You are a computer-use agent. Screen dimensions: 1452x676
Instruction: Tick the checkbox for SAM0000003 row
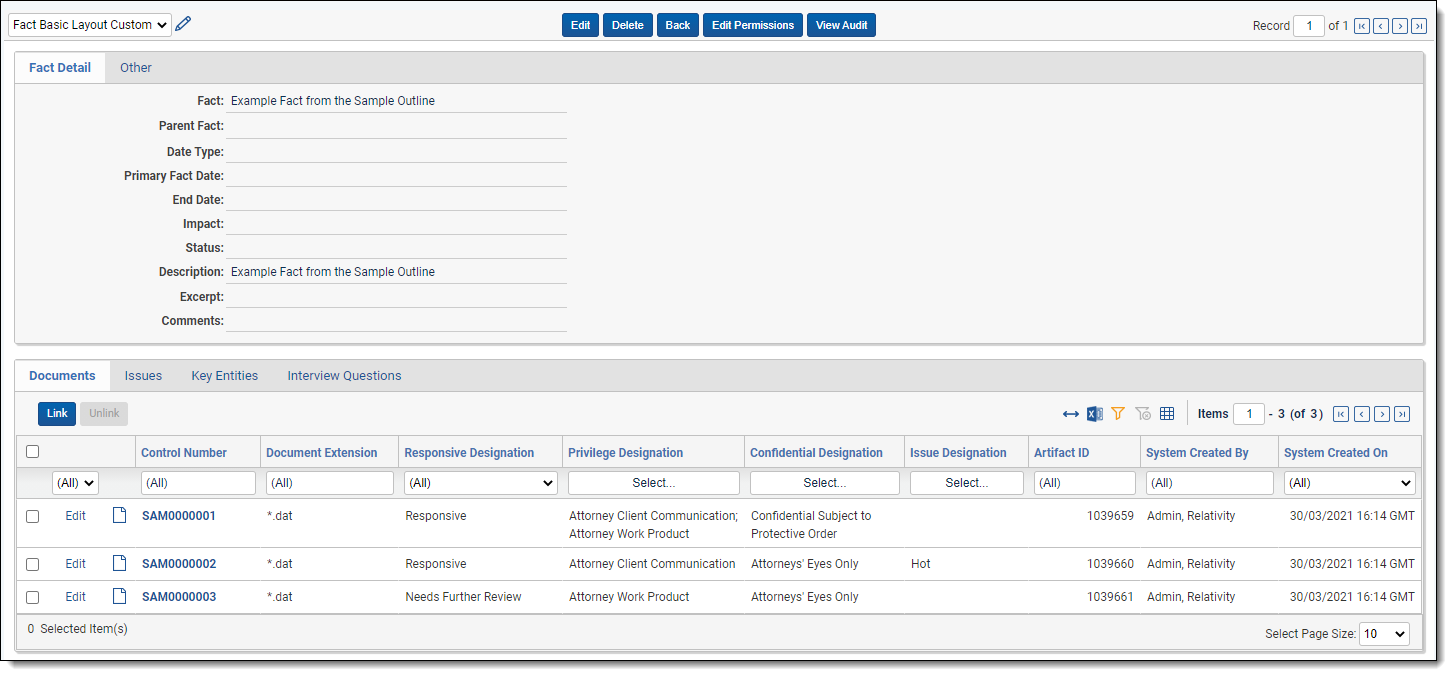coord(33,597)
